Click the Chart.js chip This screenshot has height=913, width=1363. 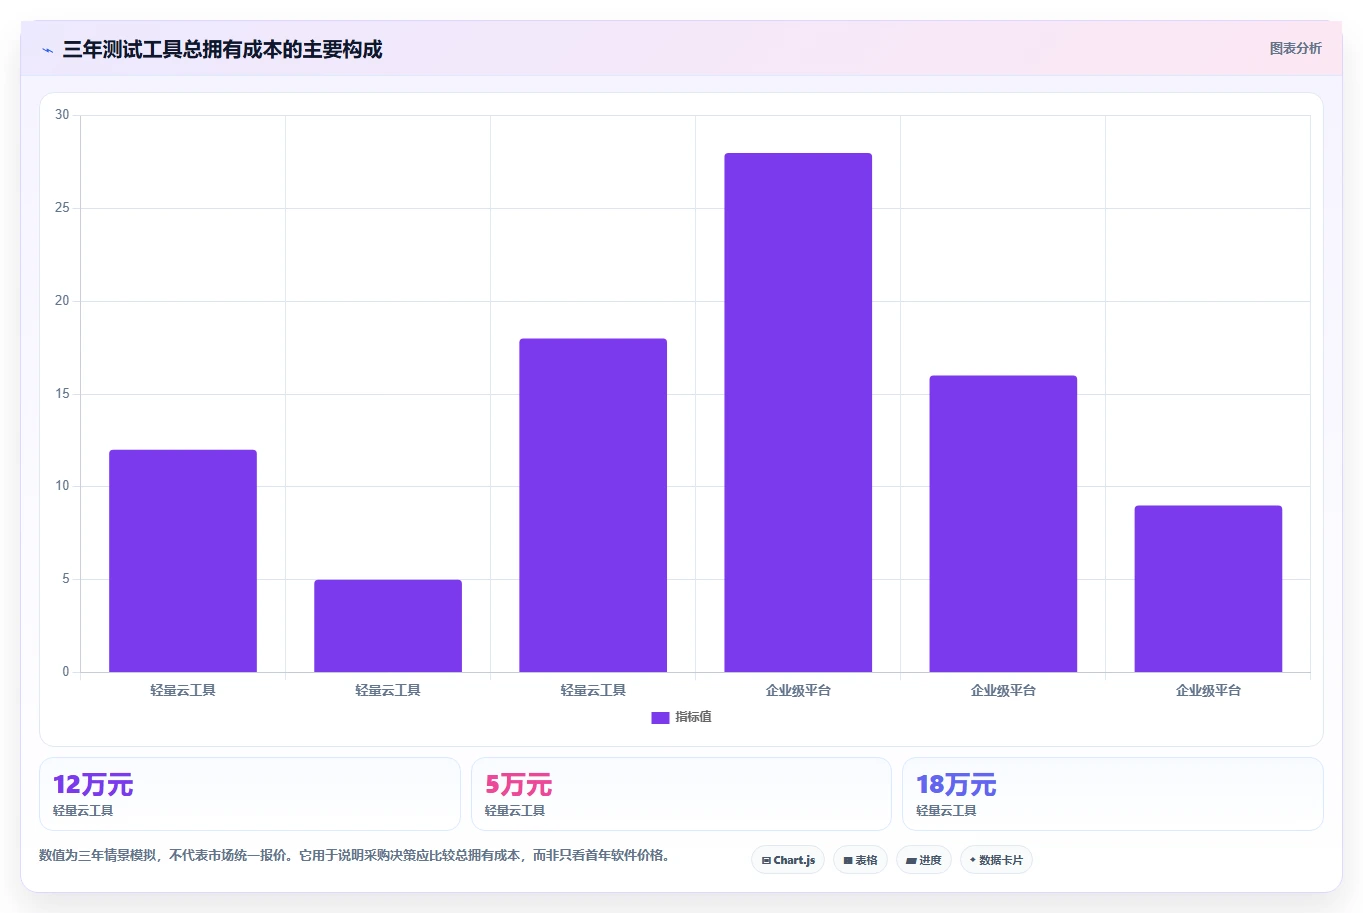point(788,860)
